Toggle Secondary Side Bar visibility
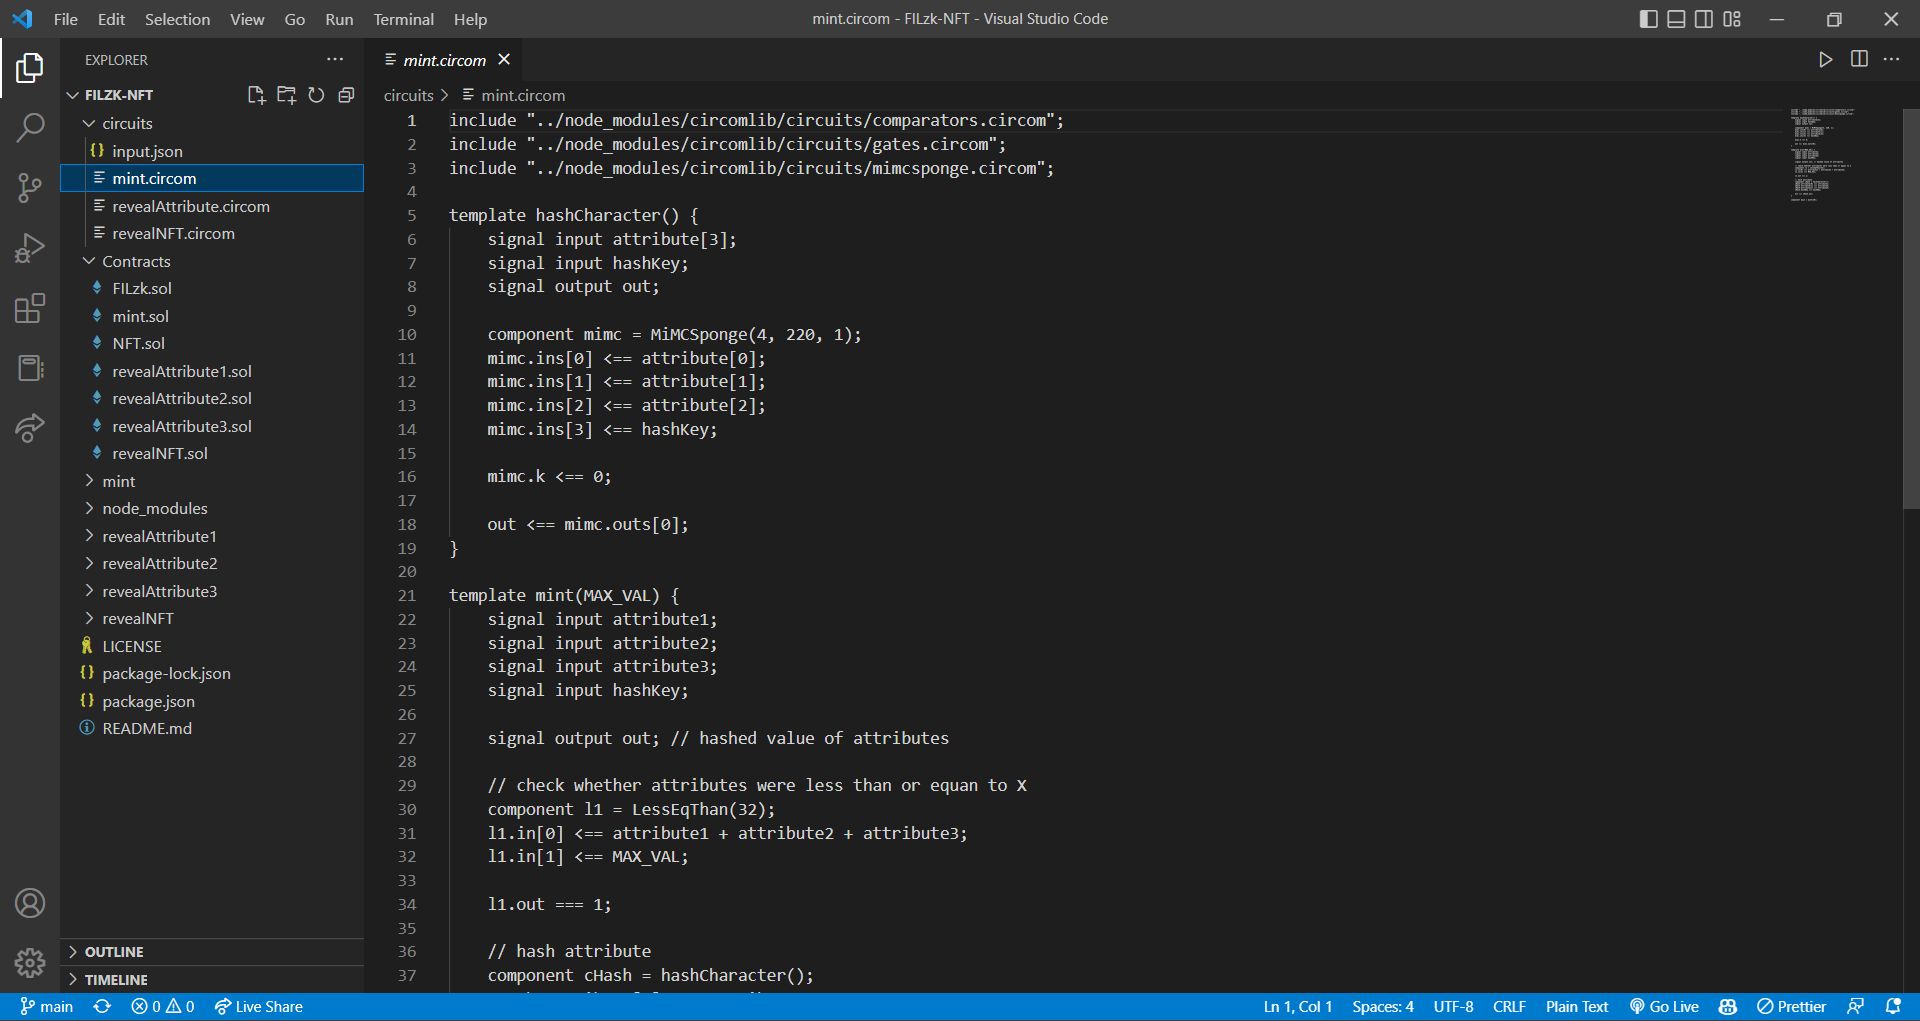This screenshot has width=1920, height=1021. click(x=1704, y=19)
